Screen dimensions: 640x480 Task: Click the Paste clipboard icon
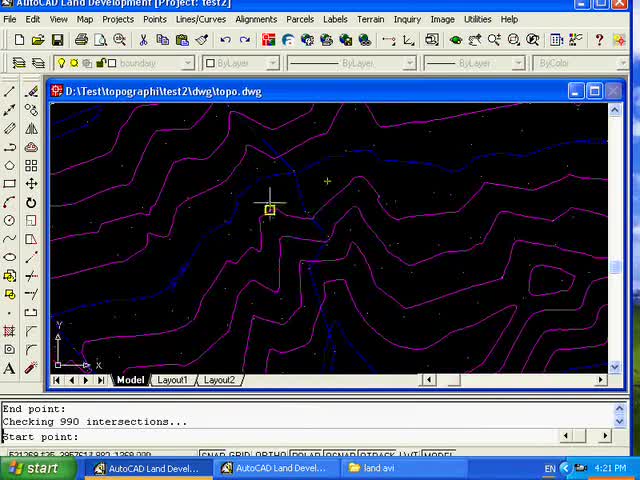coord(182,40)
